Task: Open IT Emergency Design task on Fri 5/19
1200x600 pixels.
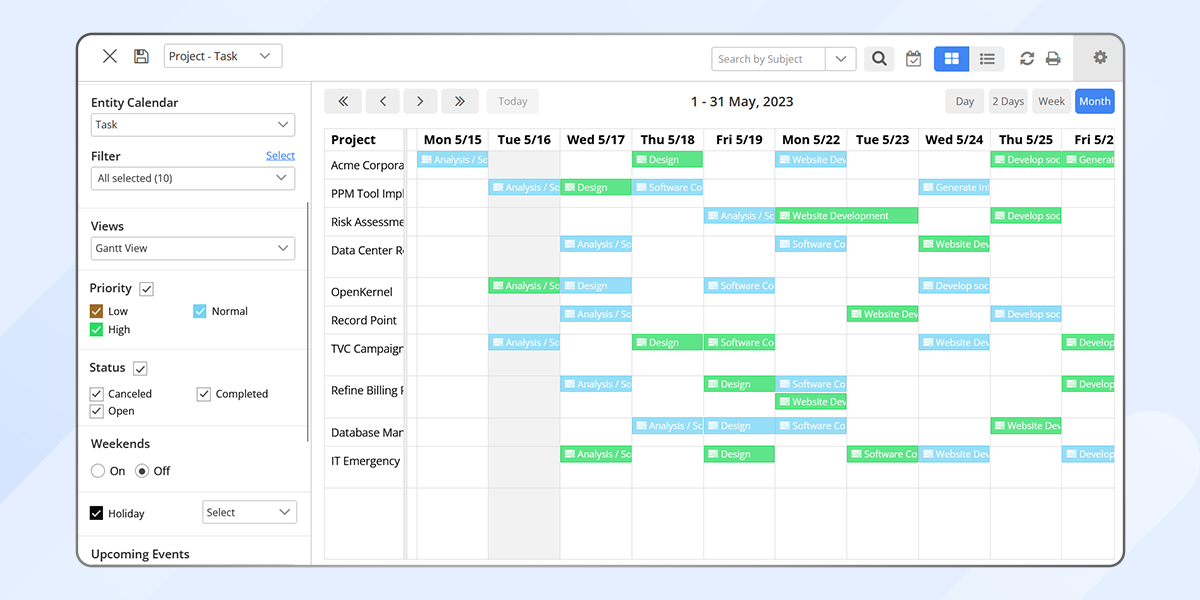Action: tap(739, 454)
